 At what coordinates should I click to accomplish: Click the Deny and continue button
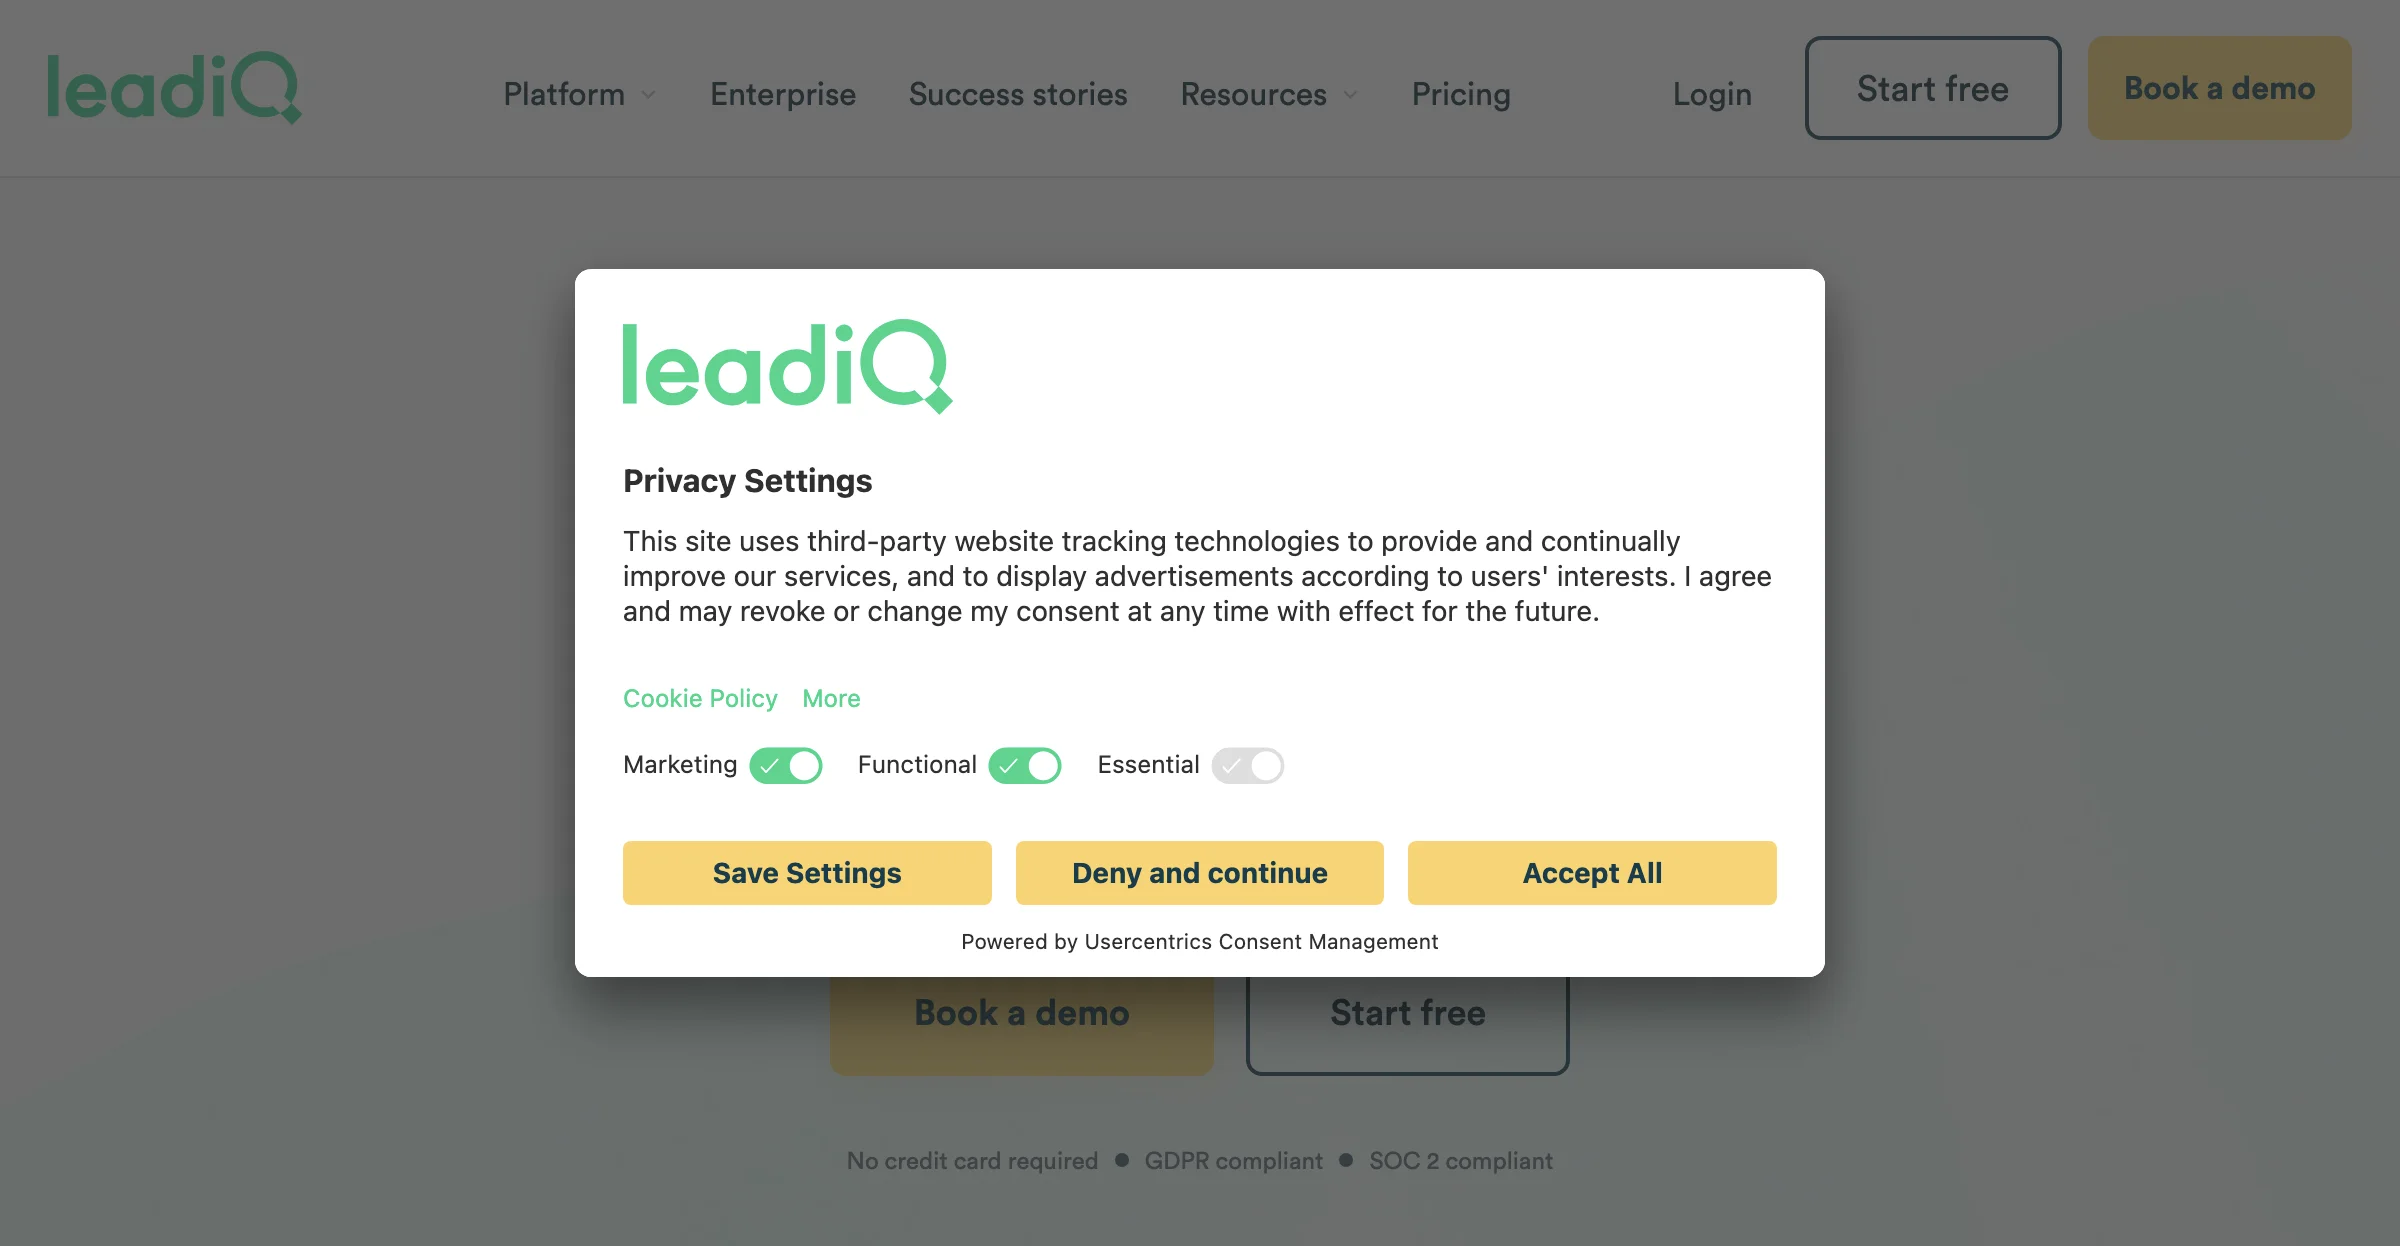1200,871
